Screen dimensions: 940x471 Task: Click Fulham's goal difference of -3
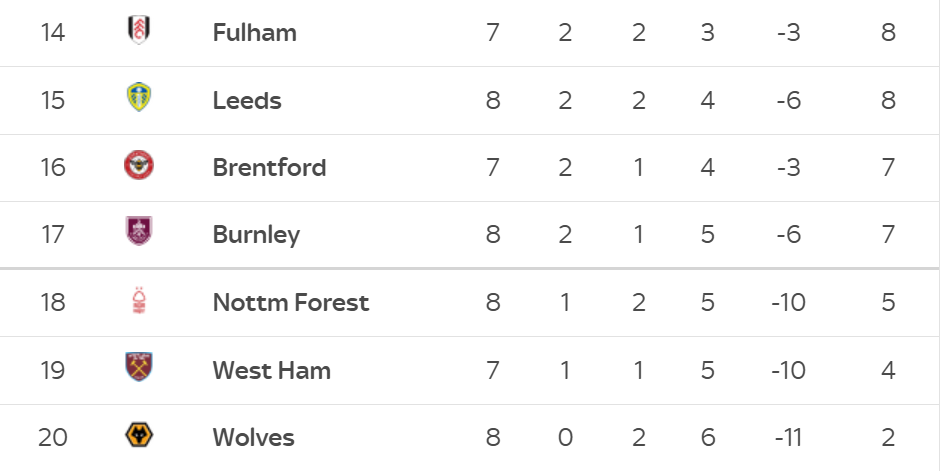[788, 32]
